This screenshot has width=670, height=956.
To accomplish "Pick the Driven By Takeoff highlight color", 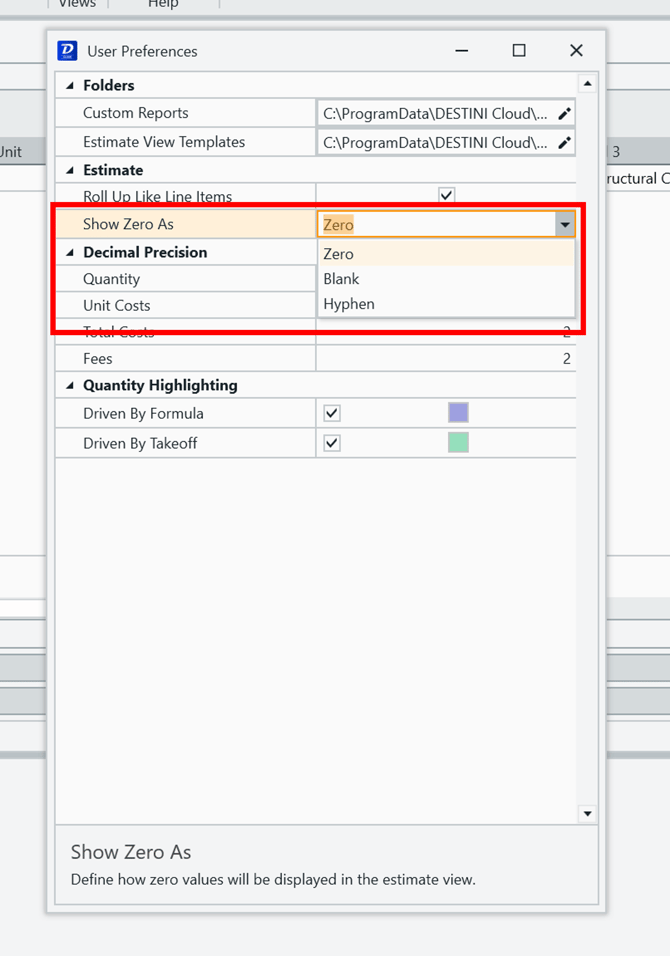I will (458, 443).
